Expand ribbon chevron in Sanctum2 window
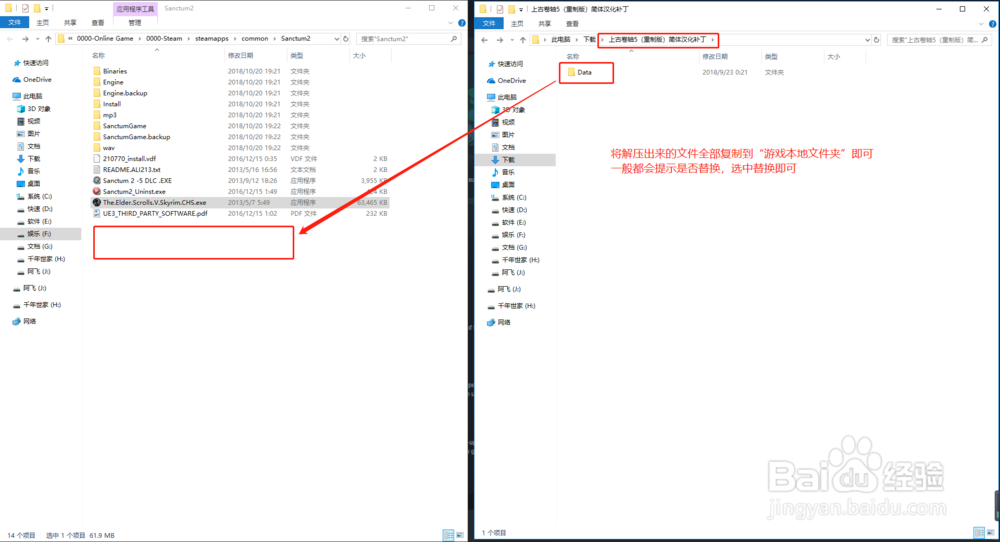Screen dimensions: 1000x542 (x=451, y=23)
